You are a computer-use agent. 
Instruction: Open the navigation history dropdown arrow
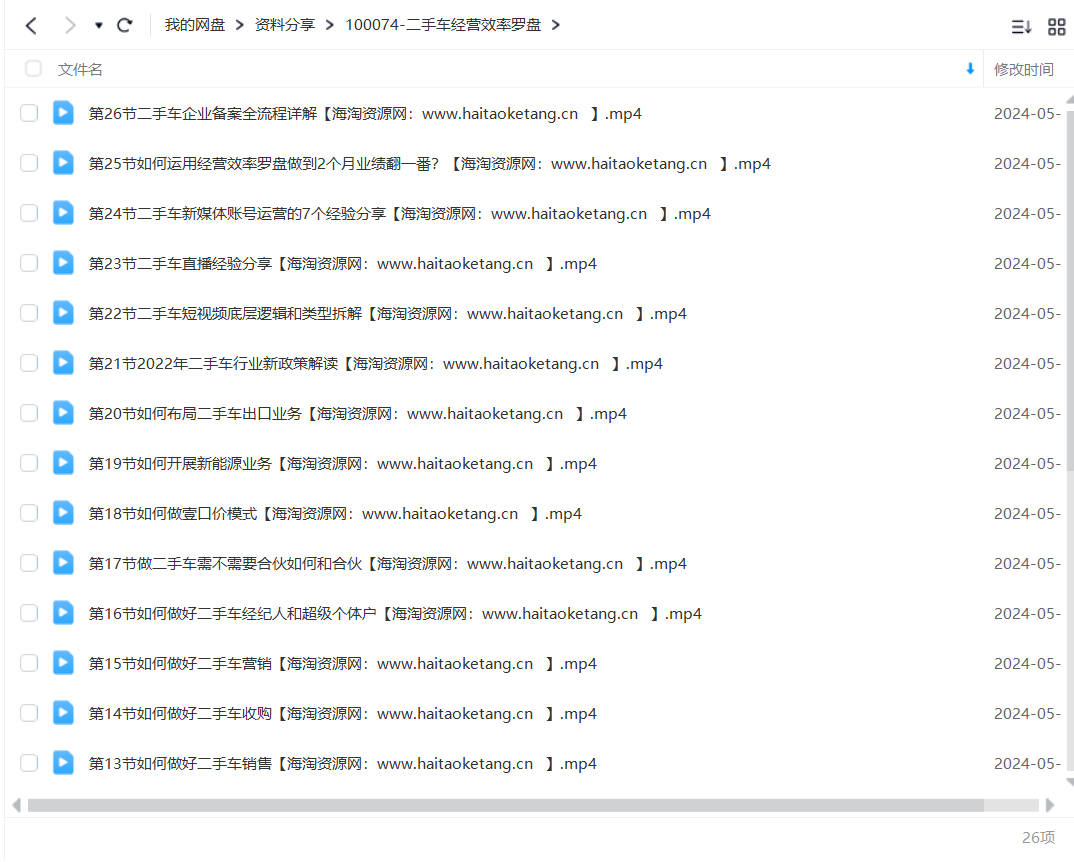click(x=99, y=25)
